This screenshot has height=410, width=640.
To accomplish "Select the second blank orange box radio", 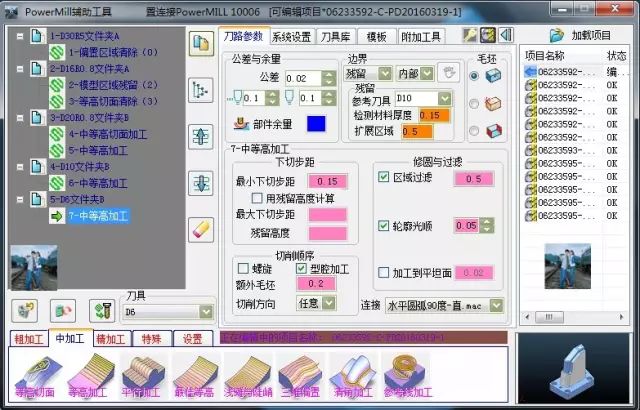I will 474,104.
